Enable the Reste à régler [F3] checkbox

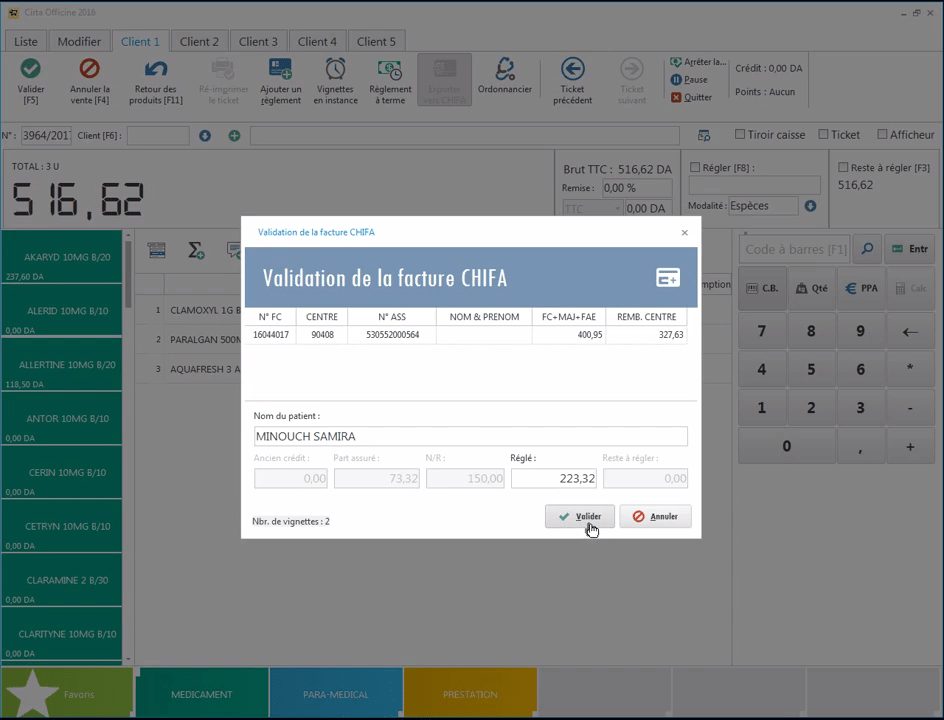pos(843,167)
